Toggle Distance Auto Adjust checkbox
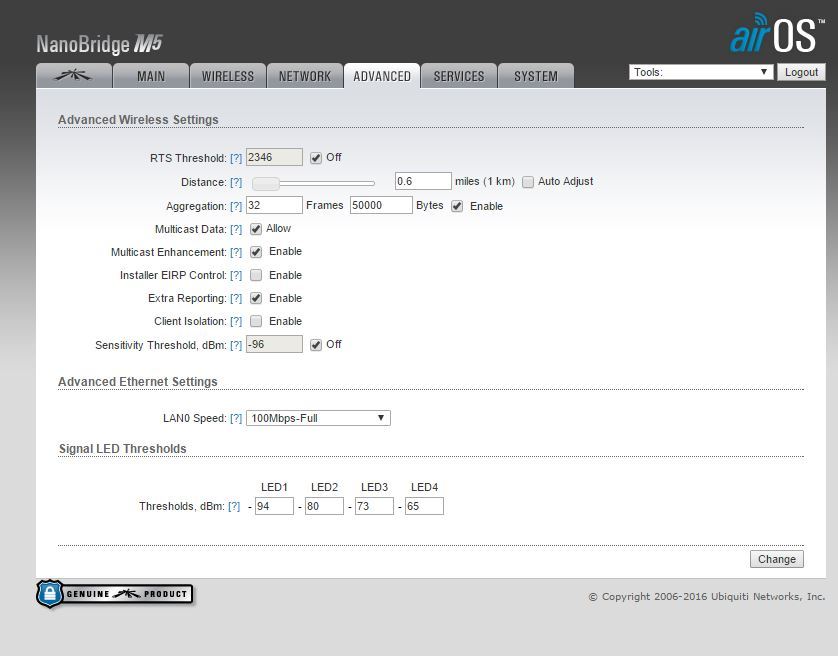 [528, 182]
